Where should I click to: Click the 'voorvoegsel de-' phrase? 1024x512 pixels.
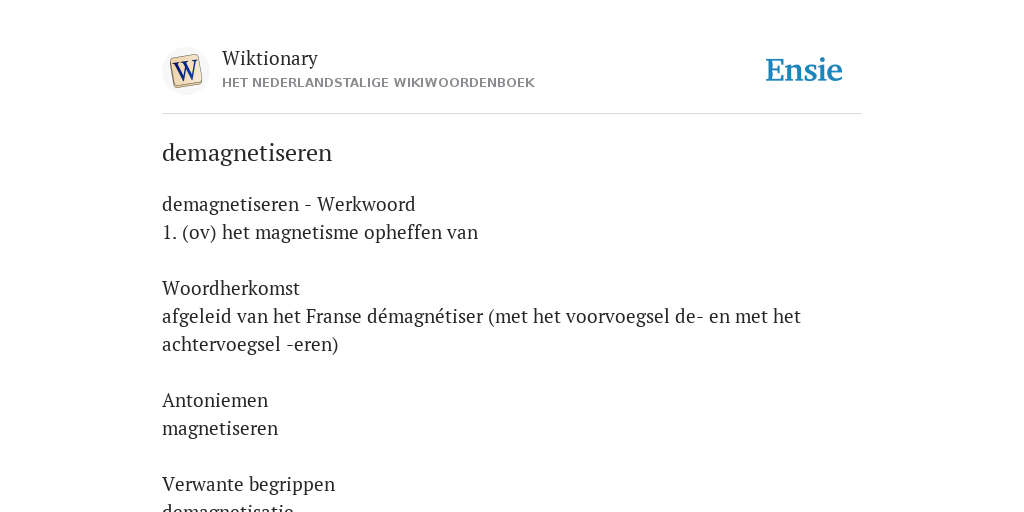tap(635, 317)
